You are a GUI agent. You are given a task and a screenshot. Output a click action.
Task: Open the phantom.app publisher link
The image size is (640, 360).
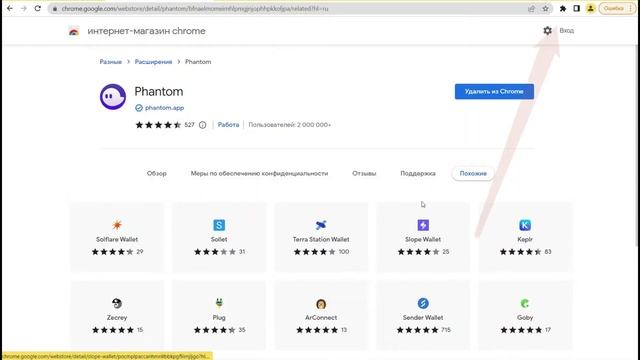pos(164,108)
